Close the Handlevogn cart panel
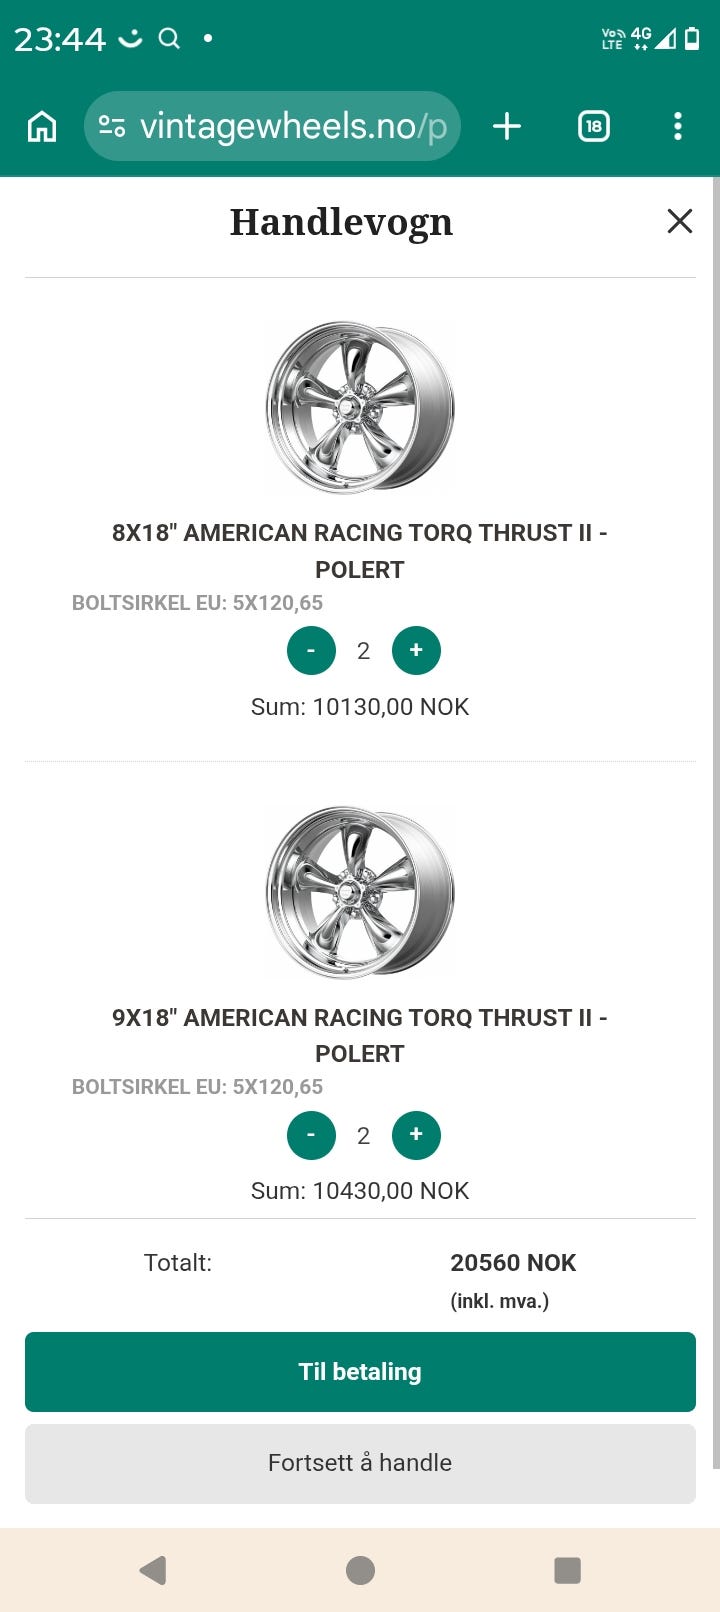Viewport: 720px width, 1612px height. click(680, 221)
